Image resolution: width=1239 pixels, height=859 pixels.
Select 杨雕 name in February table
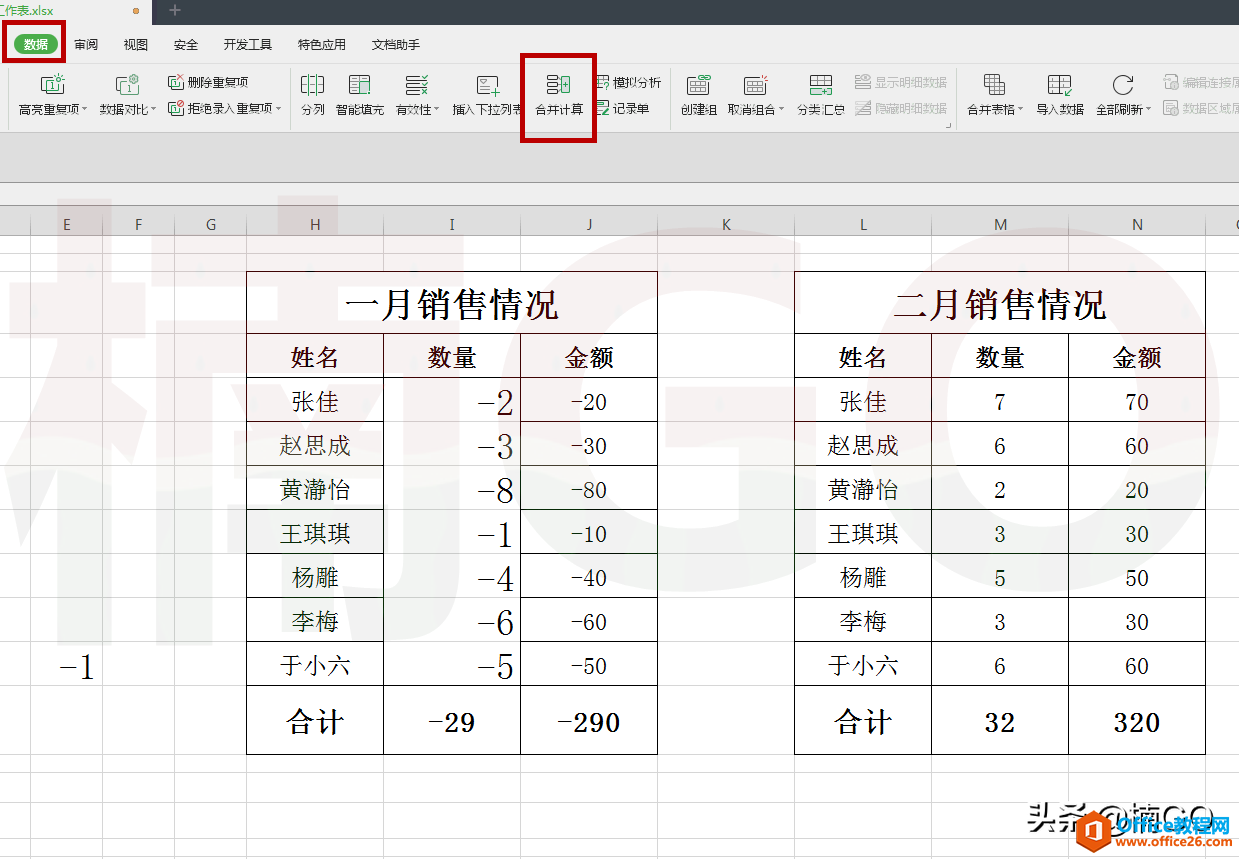pyautogui.click(x=863, y=576)
